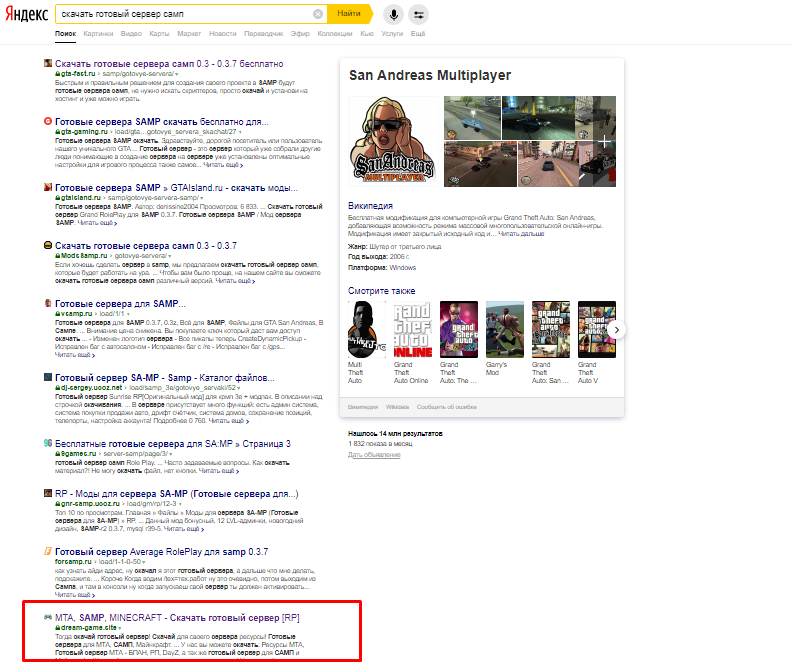Click 'Сообщить об ошибке' in the card footer
The height and width of the screenshot is (662, 792).
click(x=447, y=407)
